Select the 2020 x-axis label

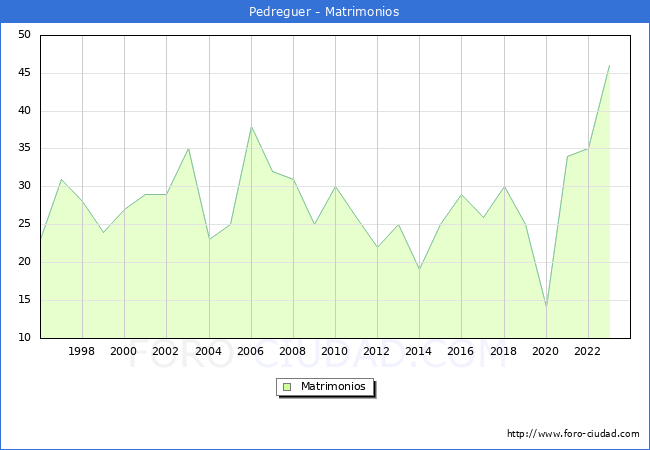pyautogui.click(x=546, y=351)
